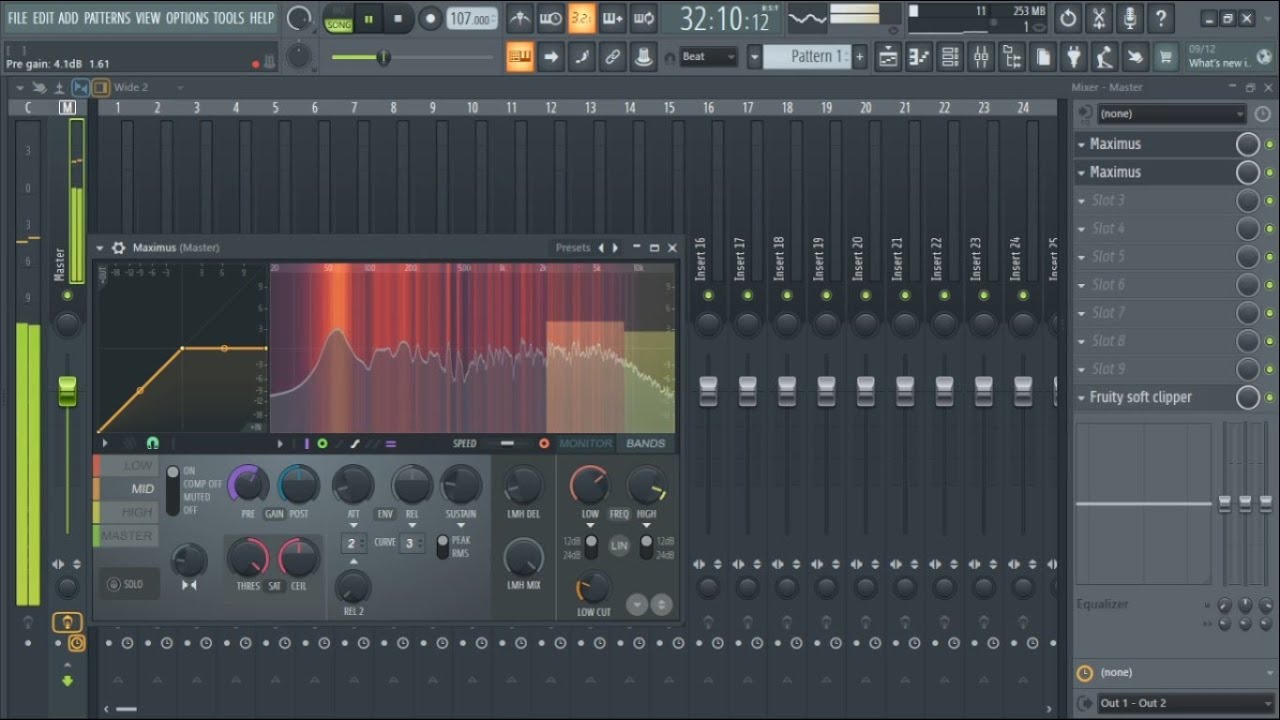This screenshot has height=720, width=1280.
Task: Select the MASTER band in Maximus
Action: pos(125,536)
